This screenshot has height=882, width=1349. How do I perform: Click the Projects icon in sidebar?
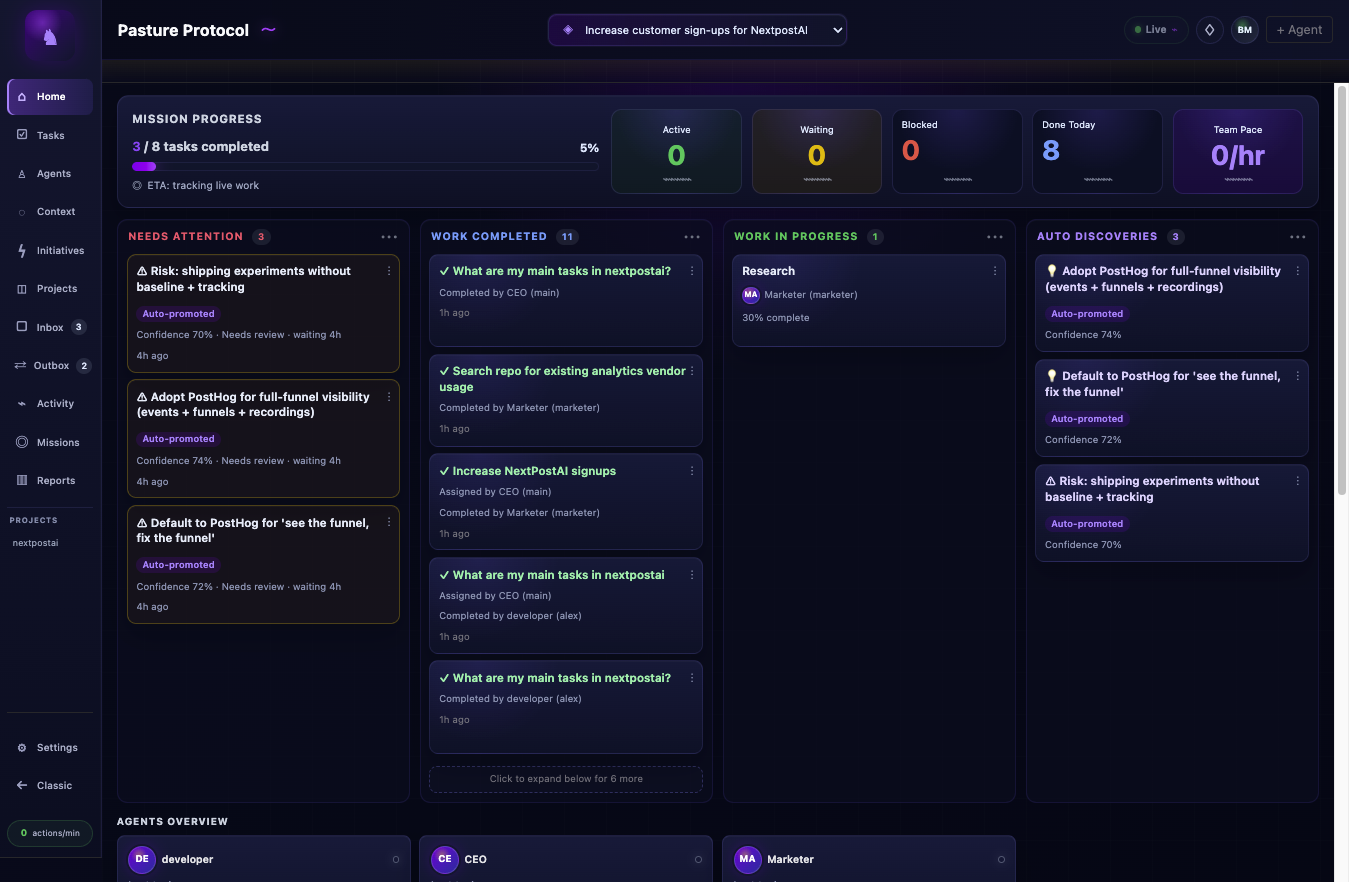pos(22,289)
